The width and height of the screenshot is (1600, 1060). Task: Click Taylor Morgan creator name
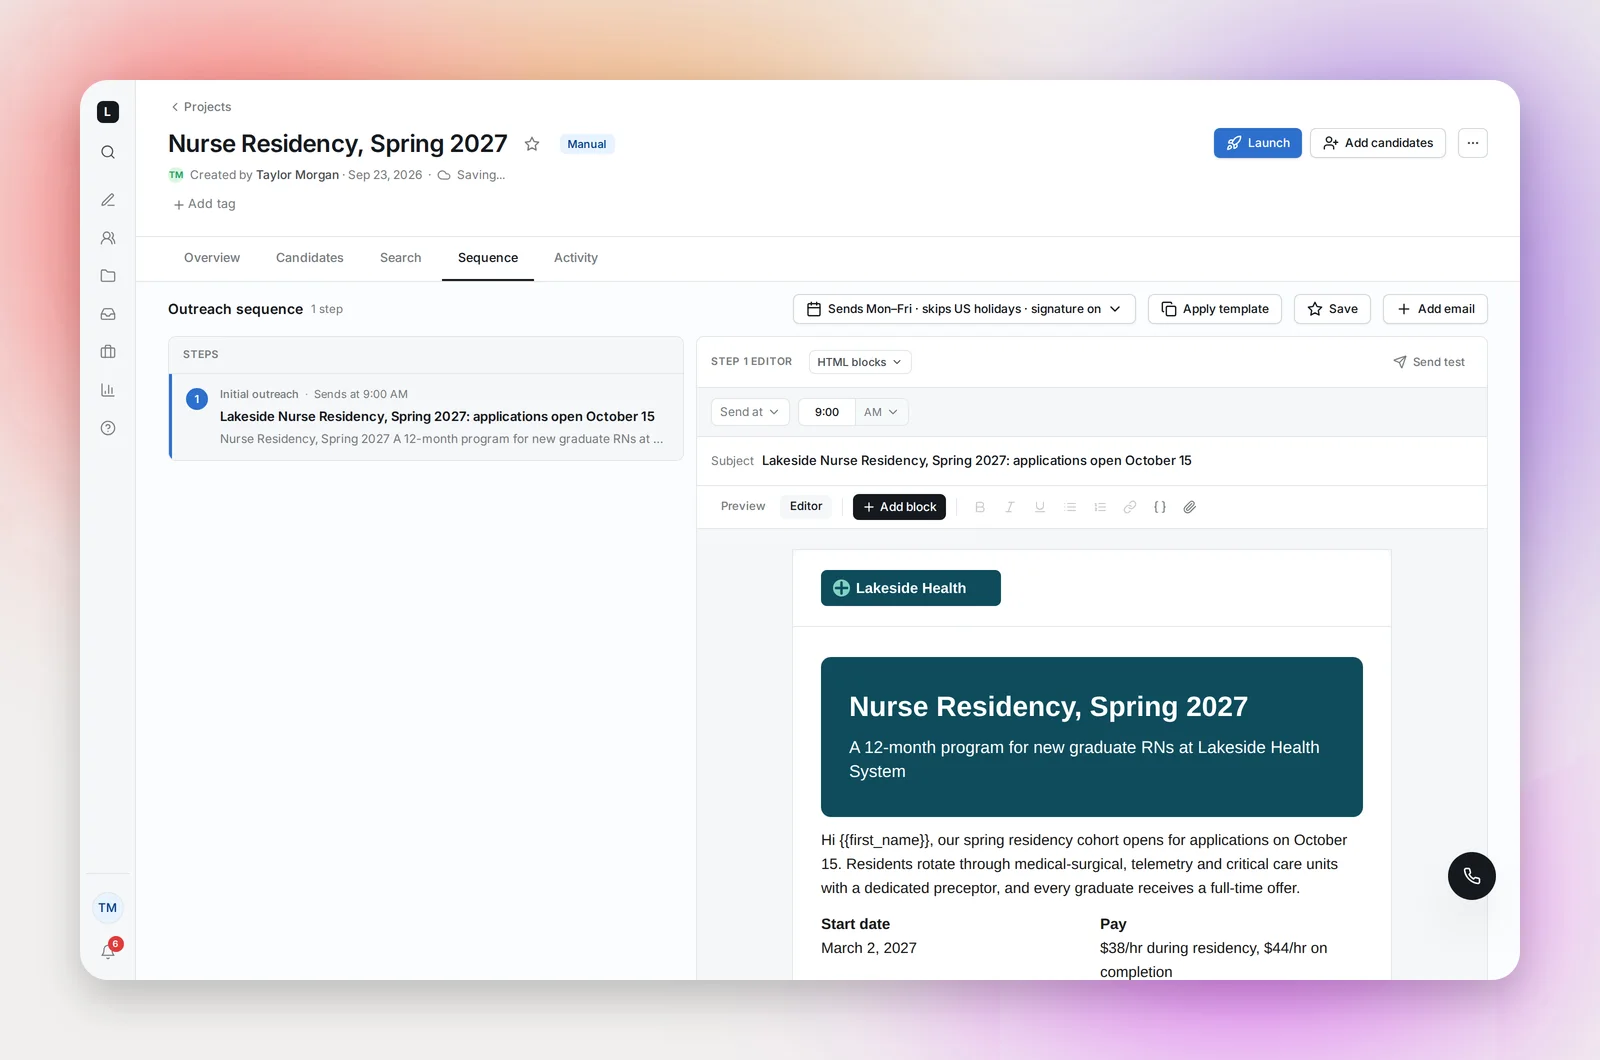[x=297, y=175]
